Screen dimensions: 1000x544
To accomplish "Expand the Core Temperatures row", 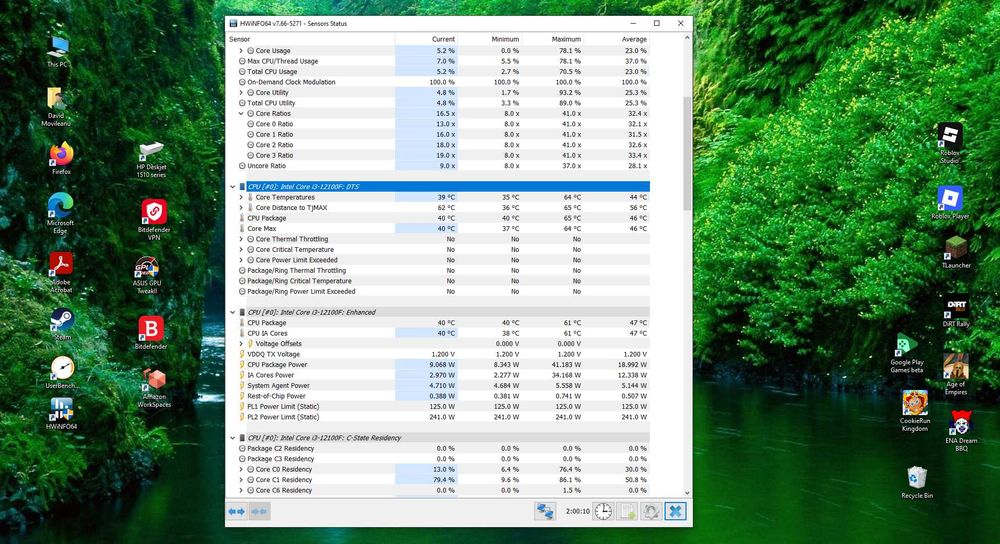I will tap(241, 197).
